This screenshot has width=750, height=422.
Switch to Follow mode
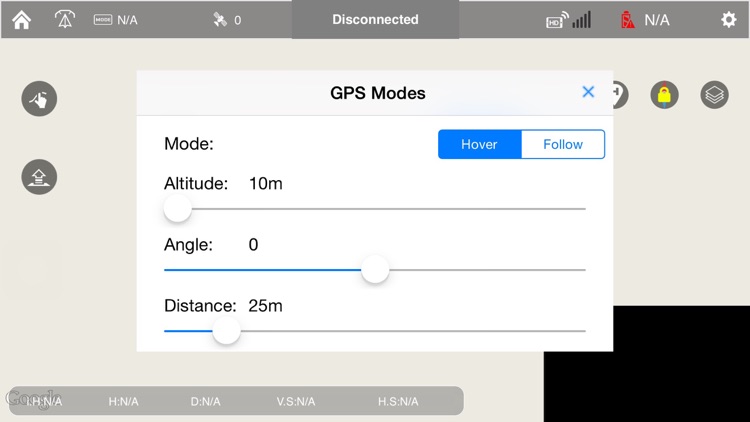563,144
